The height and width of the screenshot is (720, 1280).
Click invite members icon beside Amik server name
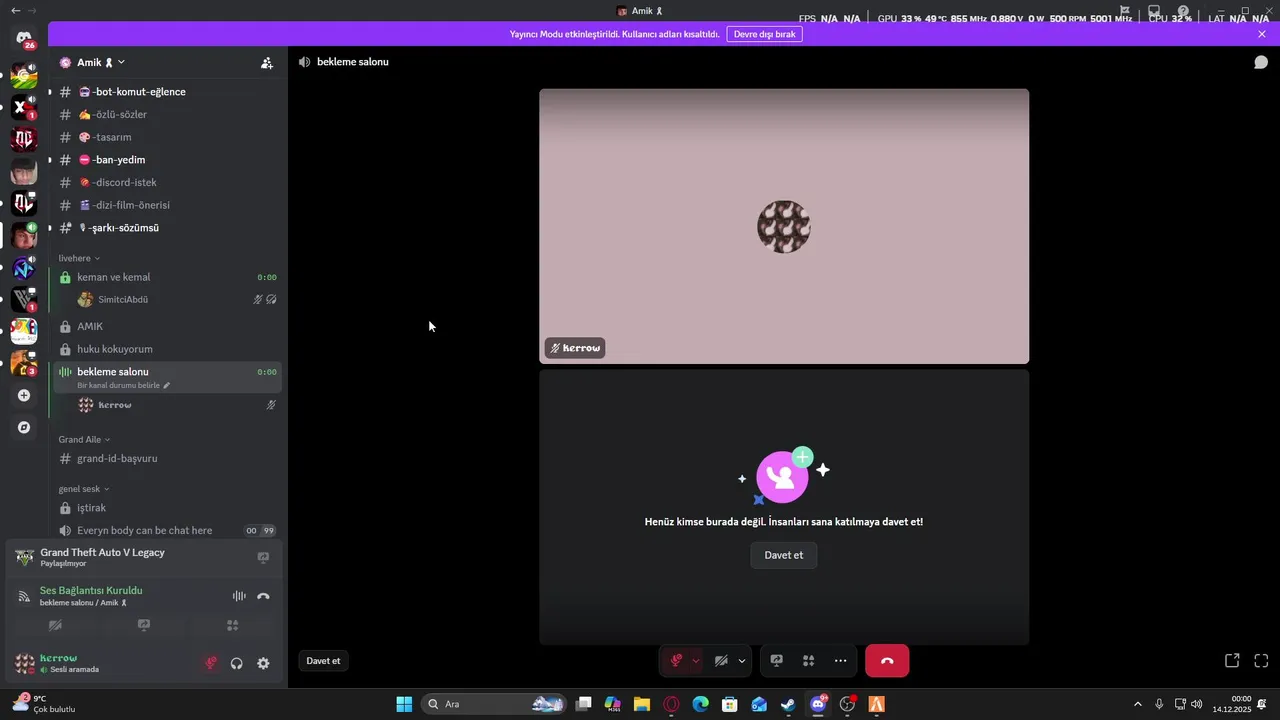coord(266,62)
